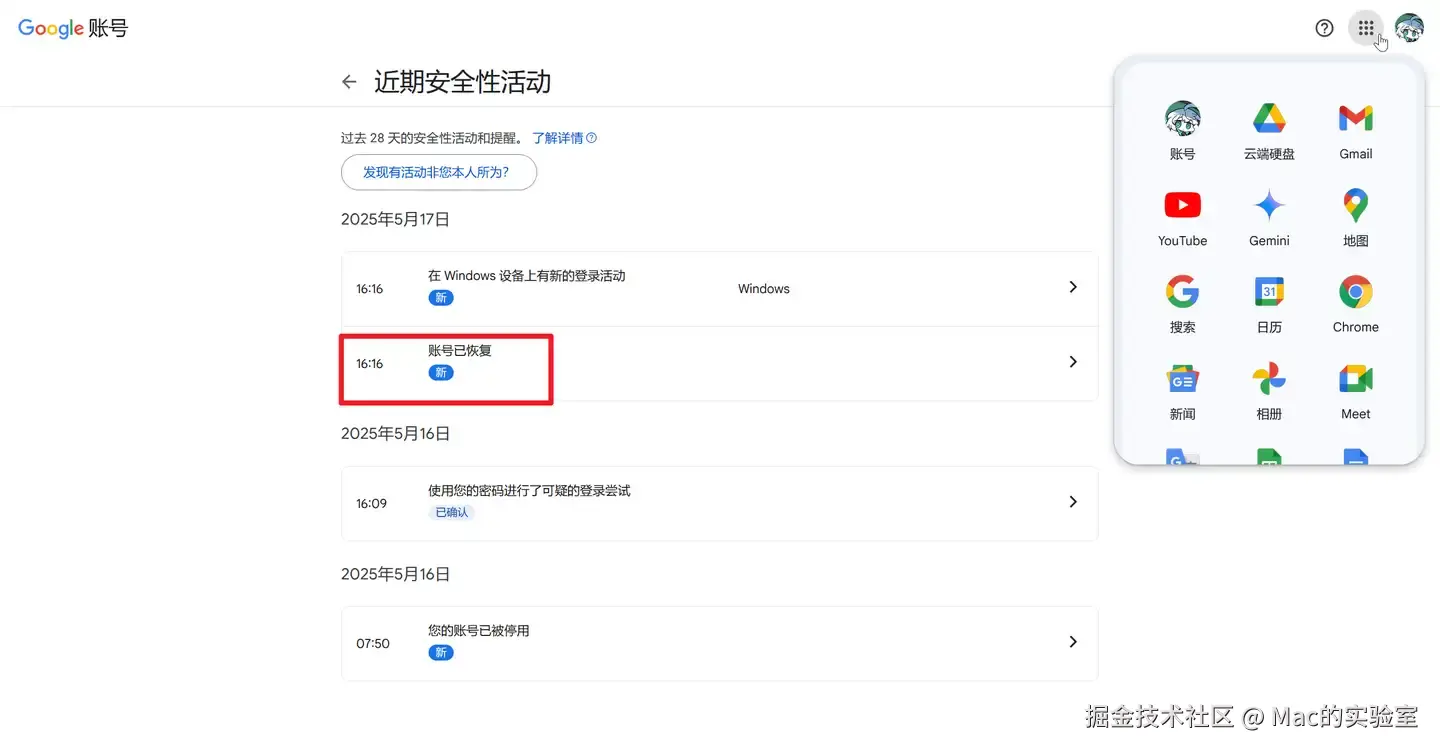Image resolution: width=1440 pixels, height=752 pixels.
Task: Click the info icon beside 了解详情
Action: [591, 138]
